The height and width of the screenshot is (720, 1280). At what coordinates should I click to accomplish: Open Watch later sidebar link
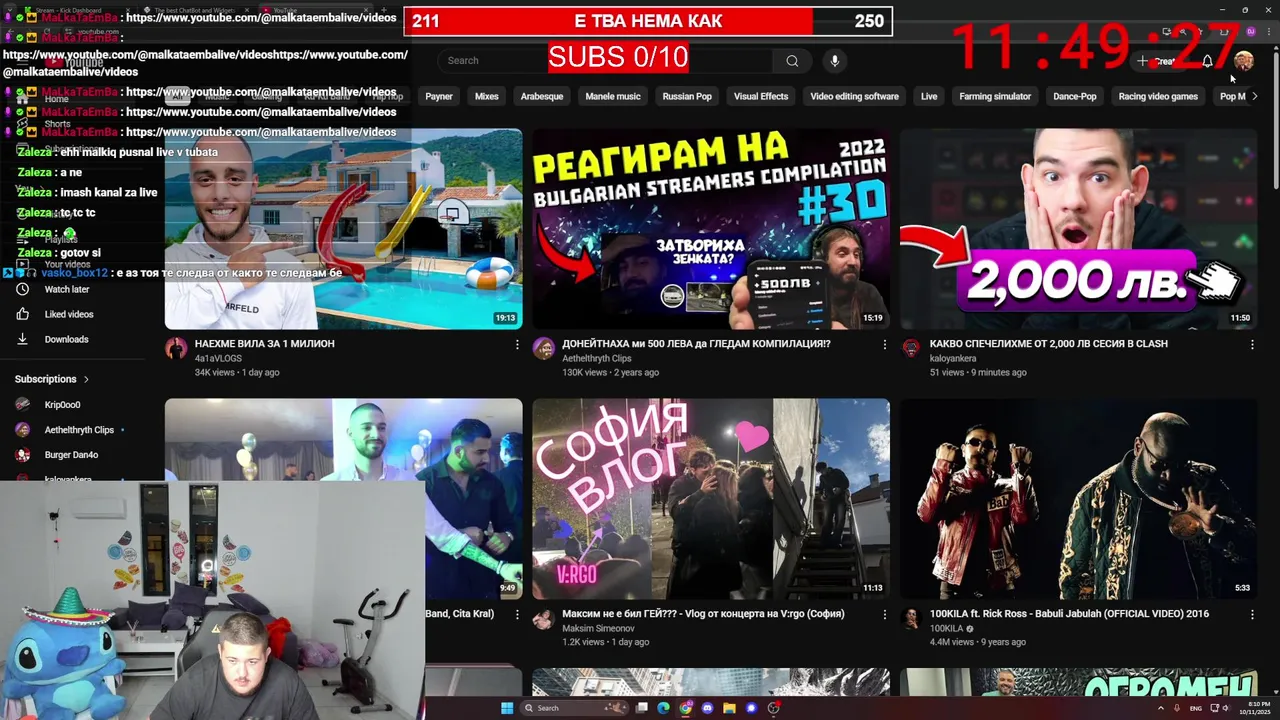(67, 289)
